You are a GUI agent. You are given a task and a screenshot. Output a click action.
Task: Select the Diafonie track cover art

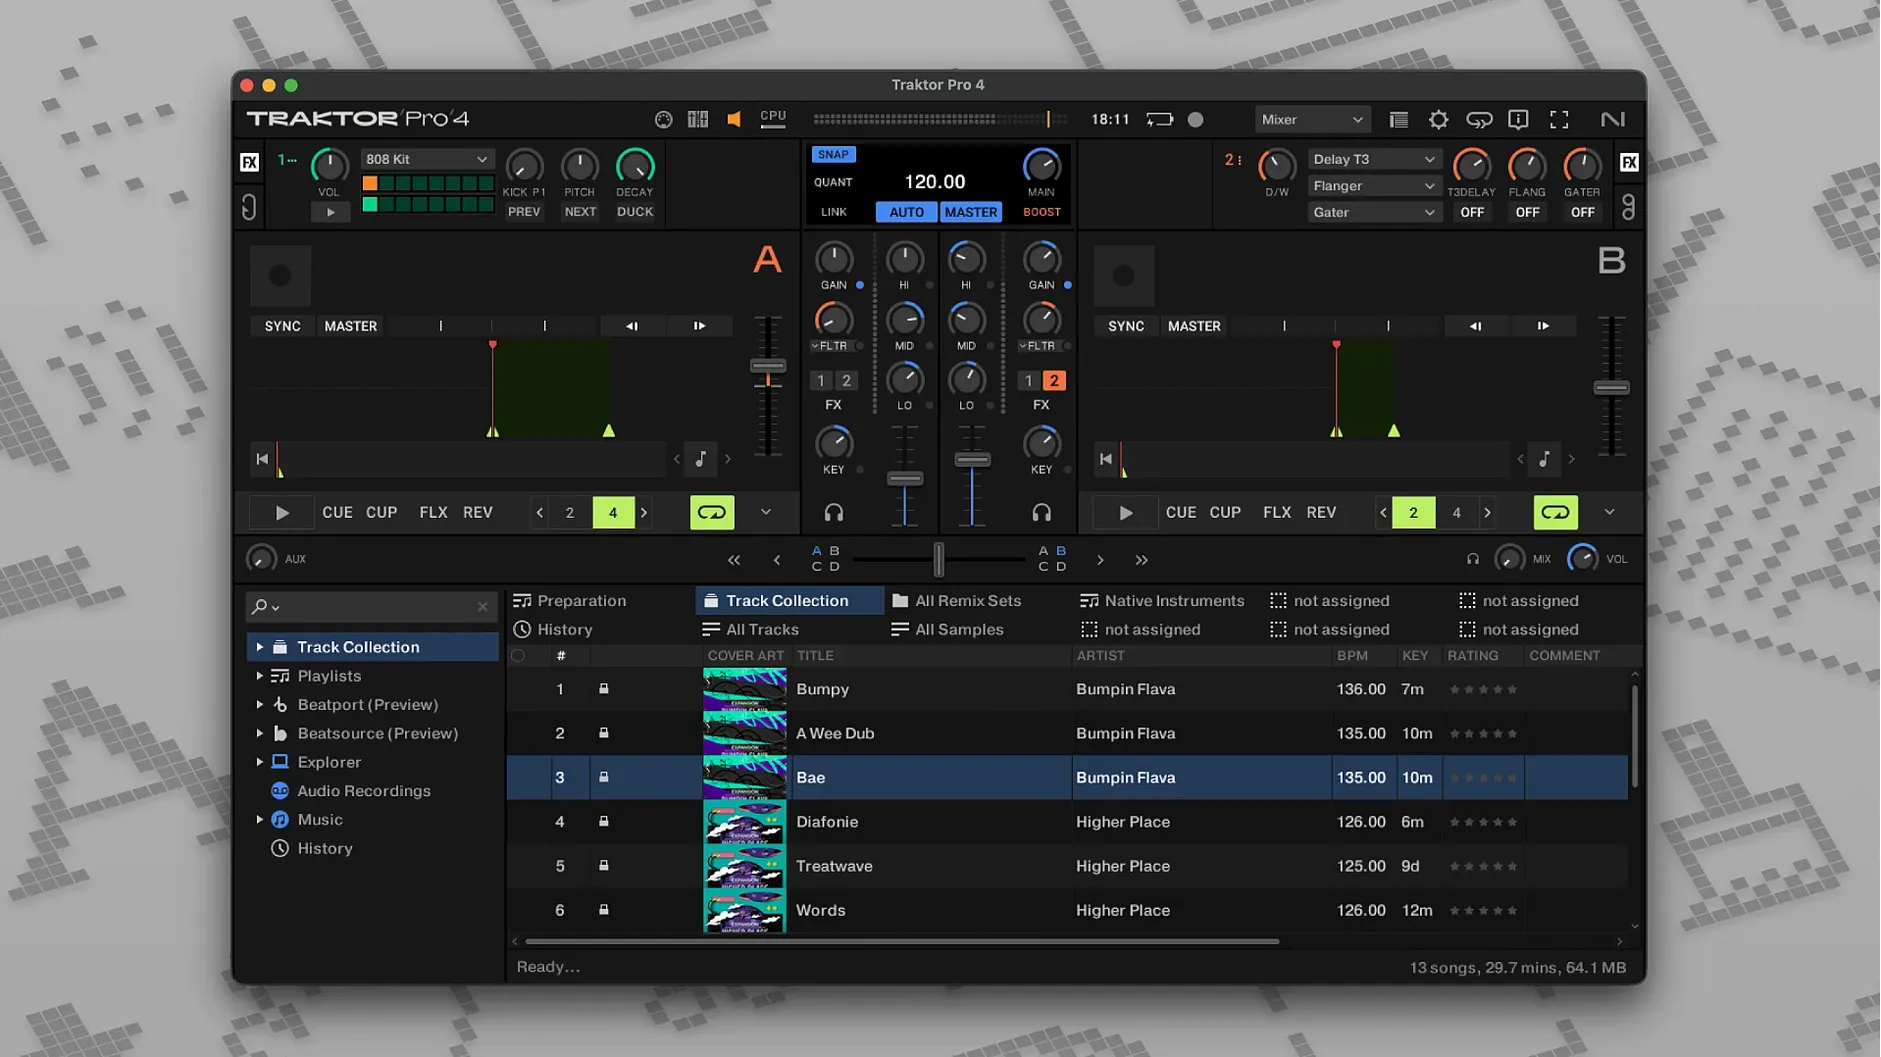pos(744,822)
